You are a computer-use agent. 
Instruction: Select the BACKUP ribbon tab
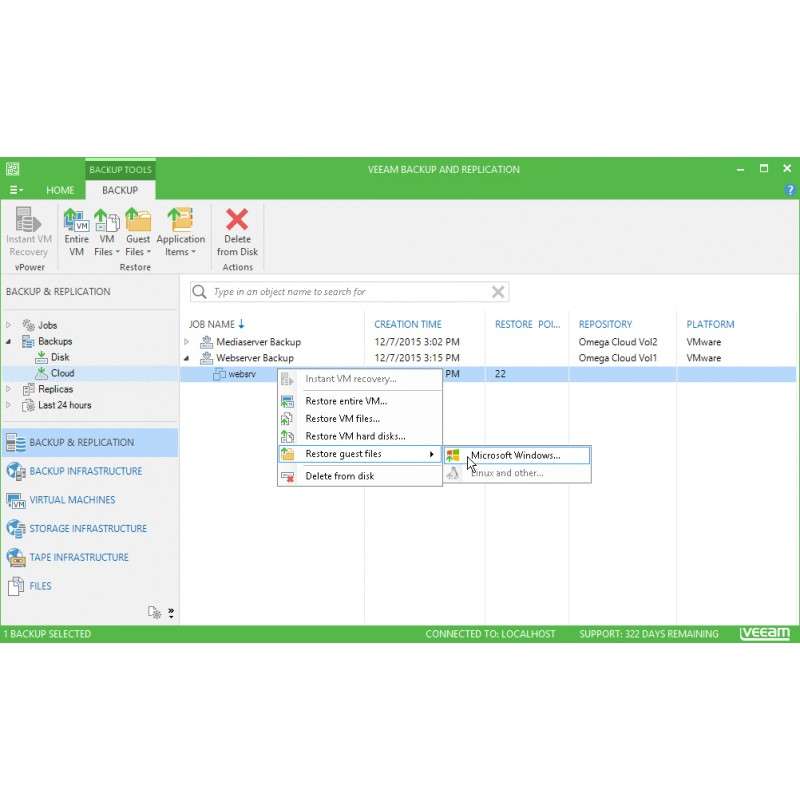(x=120, y=190)
